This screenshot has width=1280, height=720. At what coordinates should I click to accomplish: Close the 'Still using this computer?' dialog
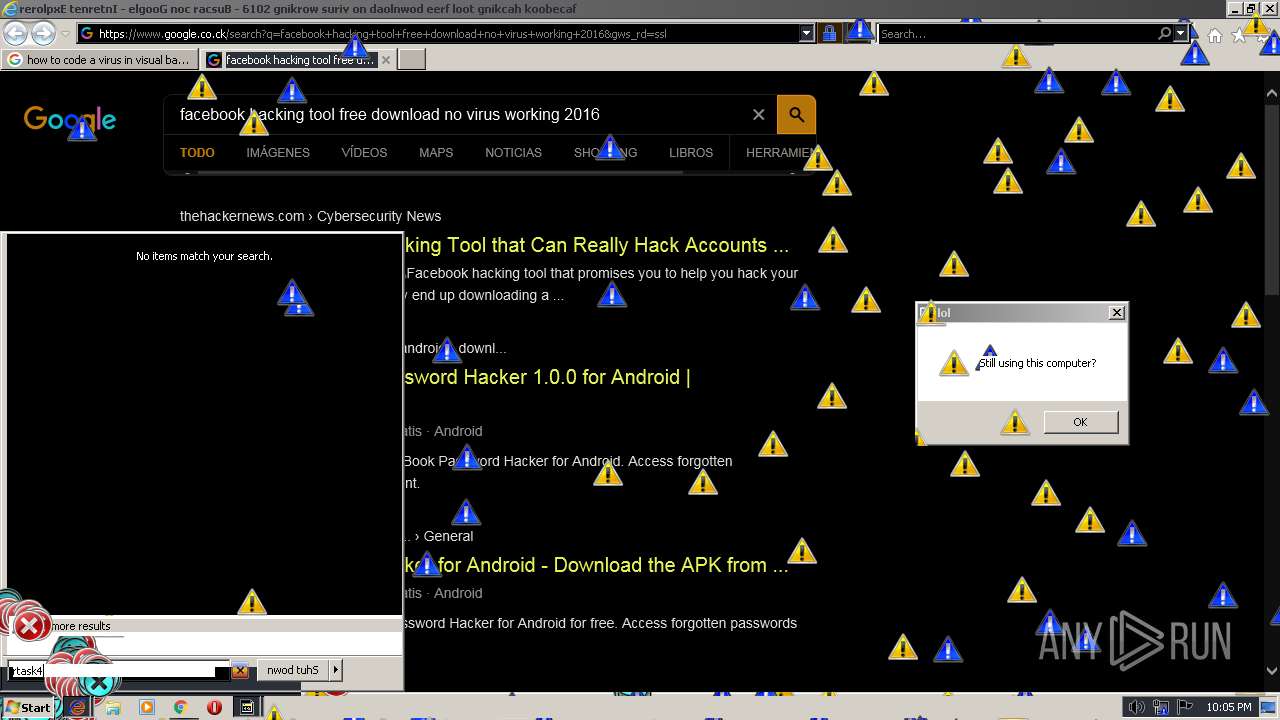tap(1117, 313)
